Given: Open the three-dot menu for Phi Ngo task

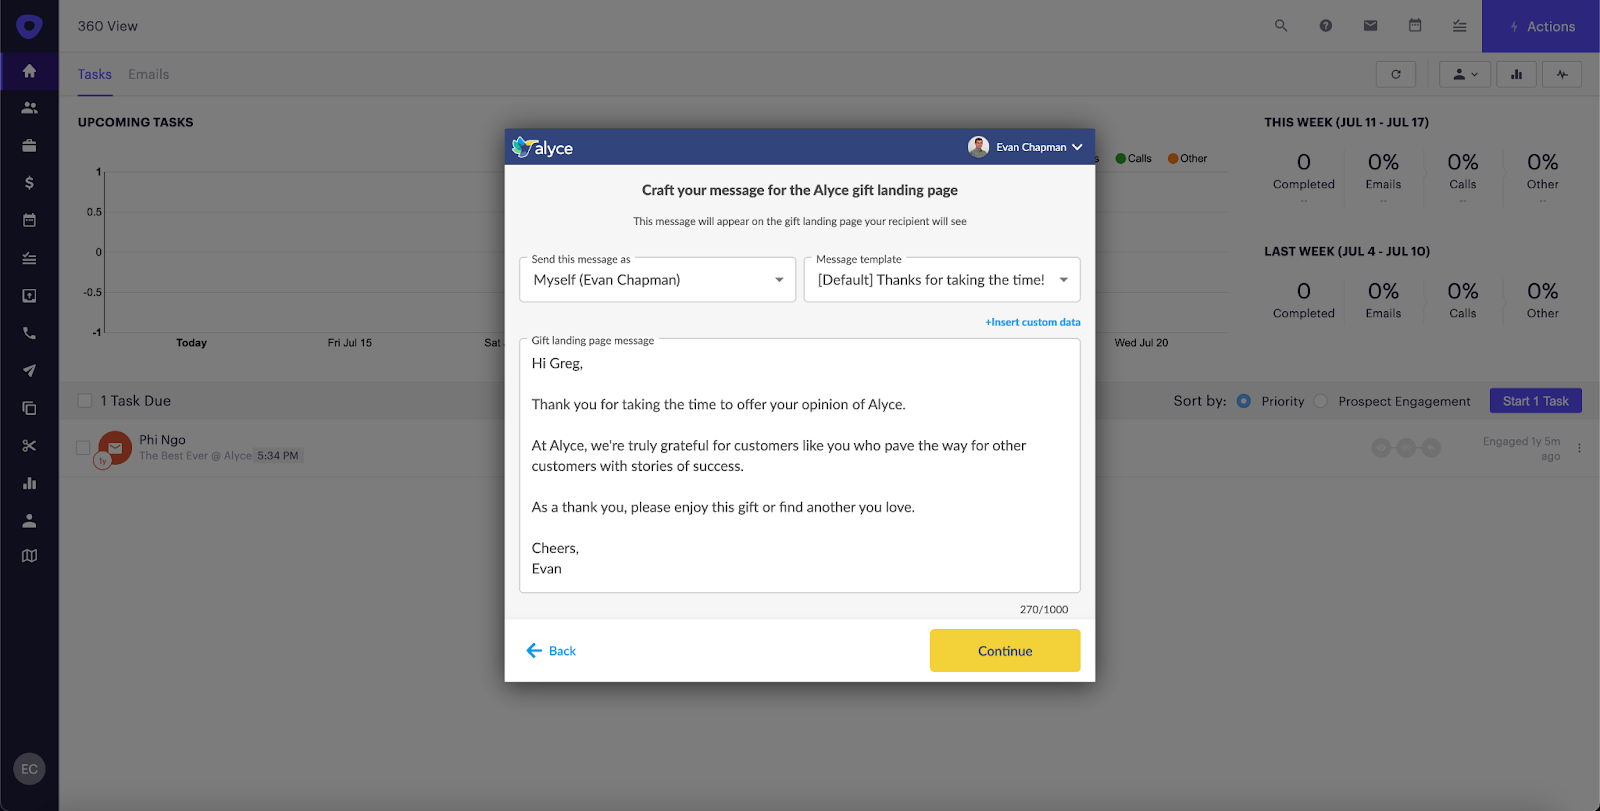Looking at the screenshot, I should coord(1579,448).
